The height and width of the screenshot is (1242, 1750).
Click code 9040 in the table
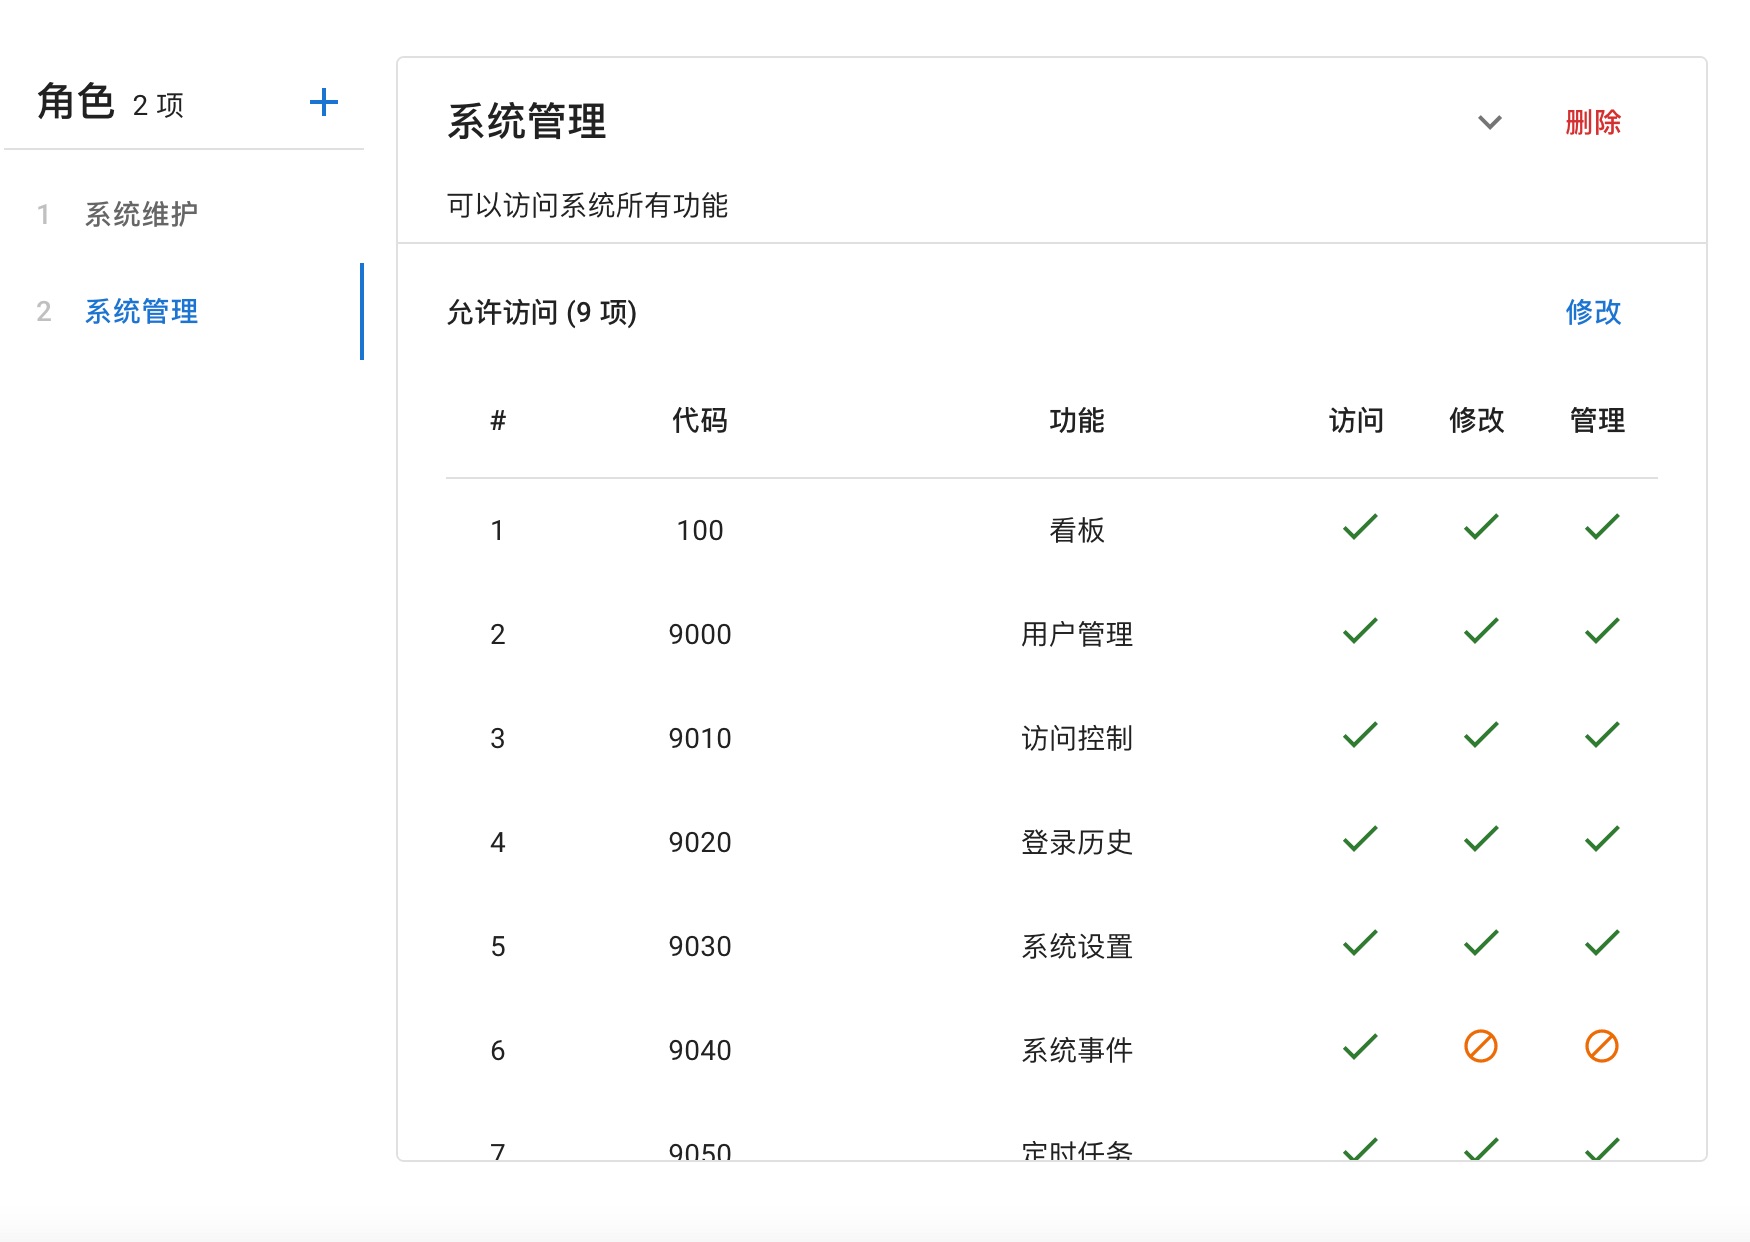(x=700, y=1050)
